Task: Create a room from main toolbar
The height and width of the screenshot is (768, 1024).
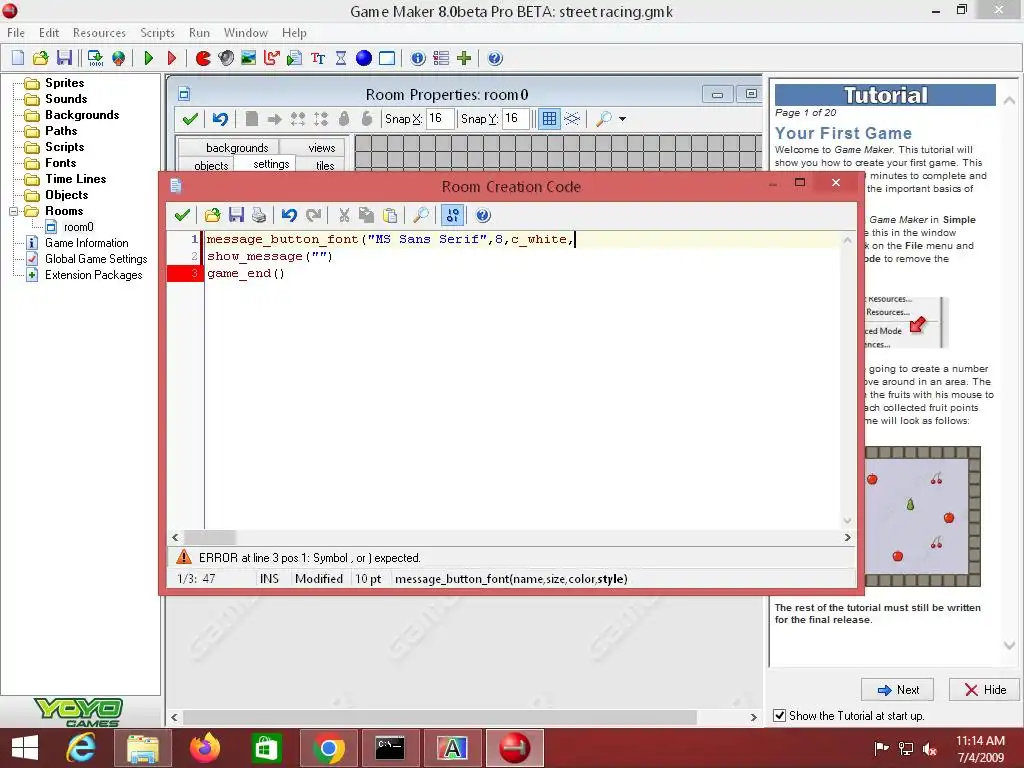Action: coord(387,58)
